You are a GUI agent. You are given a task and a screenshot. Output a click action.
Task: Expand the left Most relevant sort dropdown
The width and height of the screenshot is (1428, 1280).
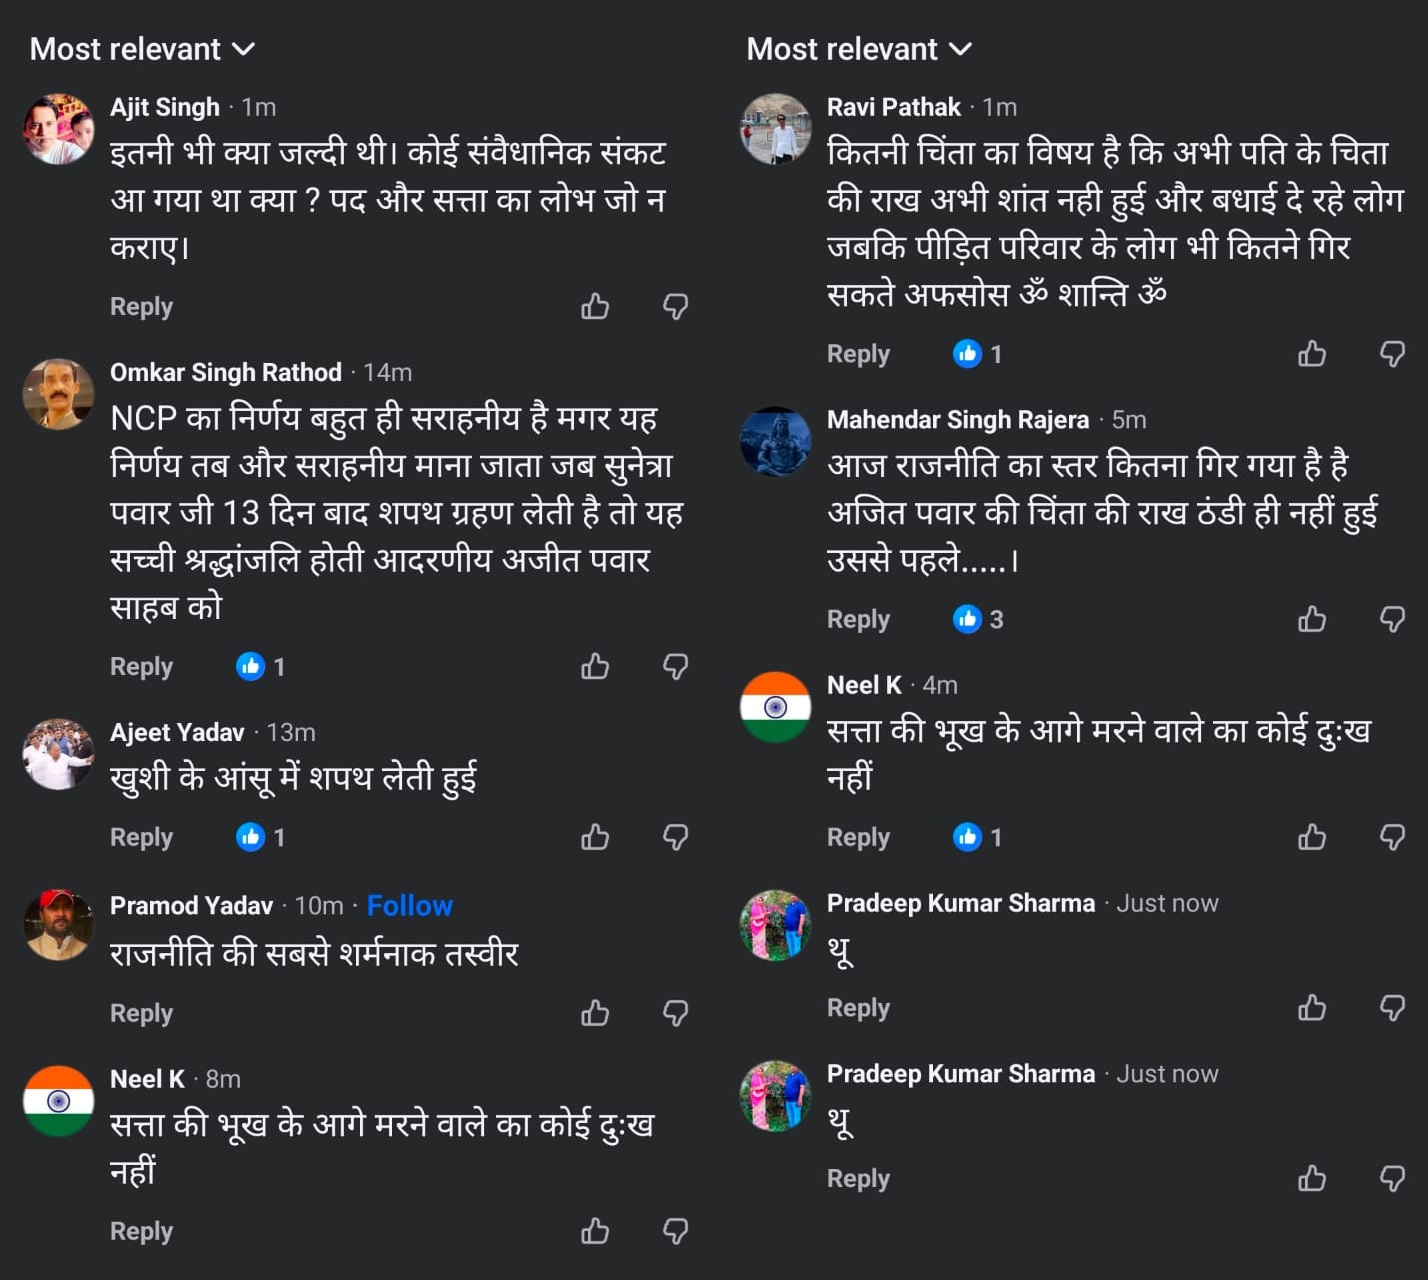click(x=142, y=49)
